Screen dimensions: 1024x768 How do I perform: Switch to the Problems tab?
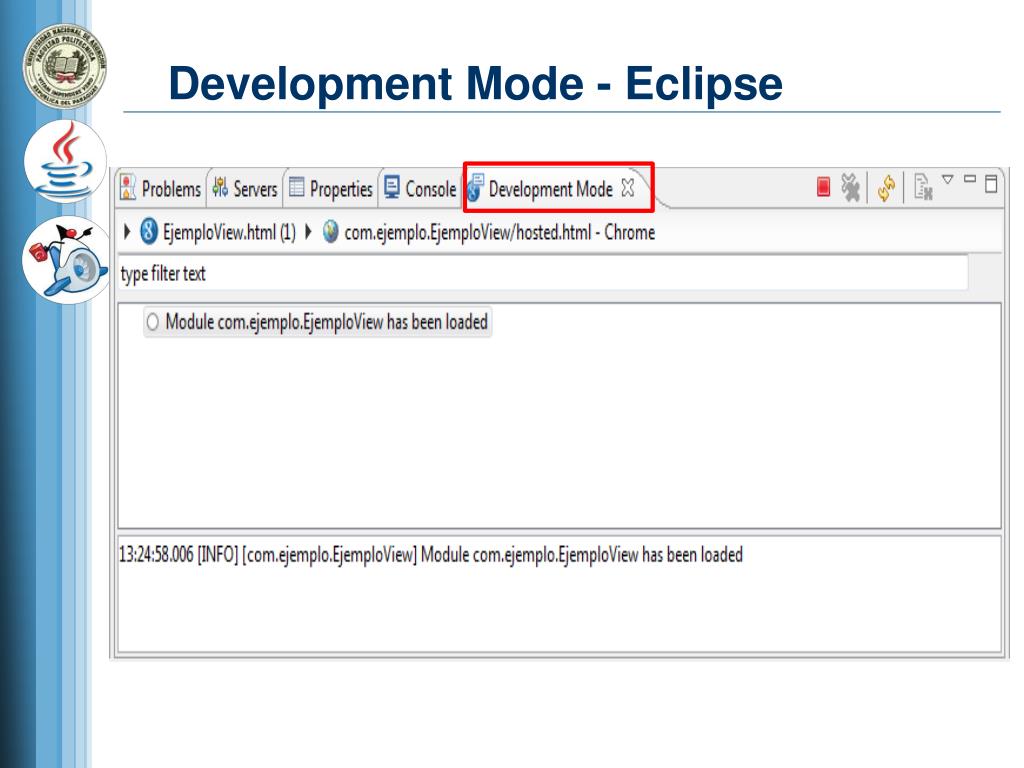tap(161, 189)
